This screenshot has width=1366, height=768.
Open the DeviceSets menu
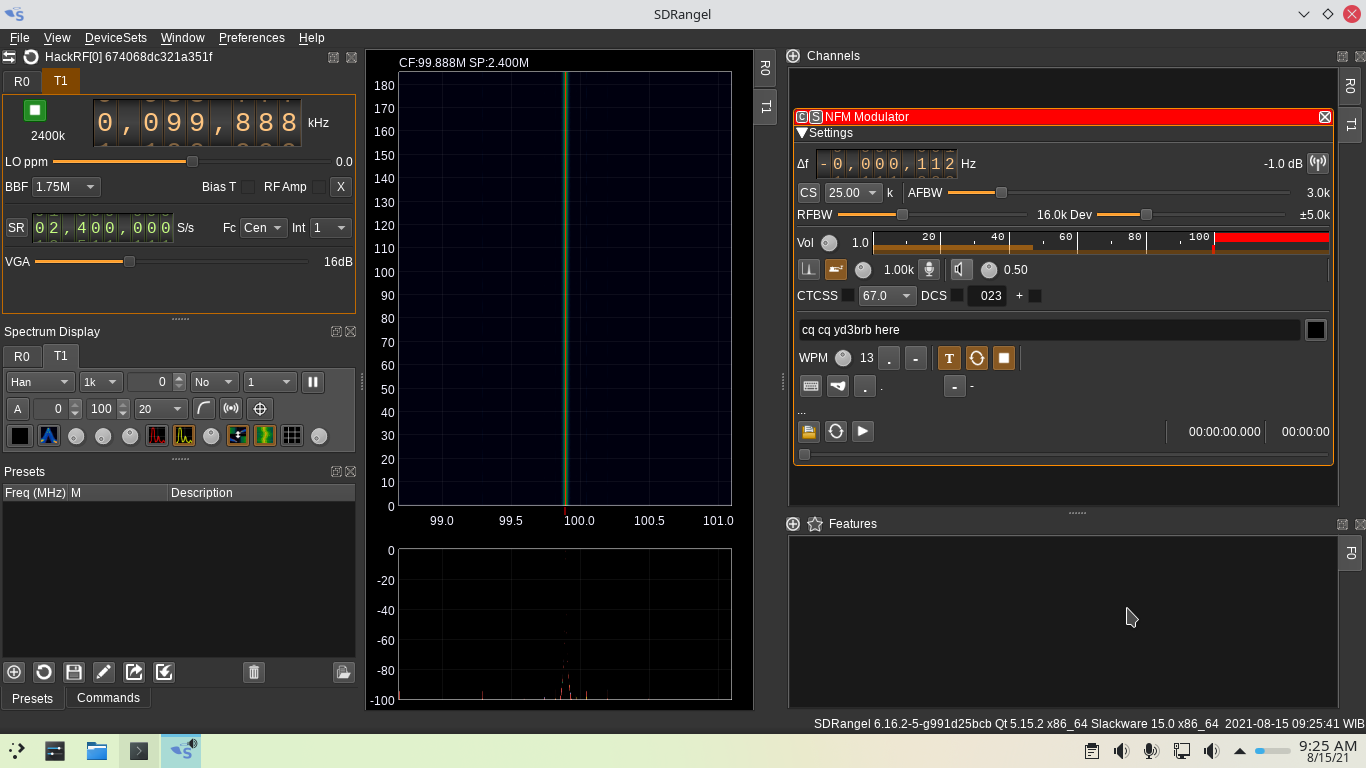click(116, 38)
